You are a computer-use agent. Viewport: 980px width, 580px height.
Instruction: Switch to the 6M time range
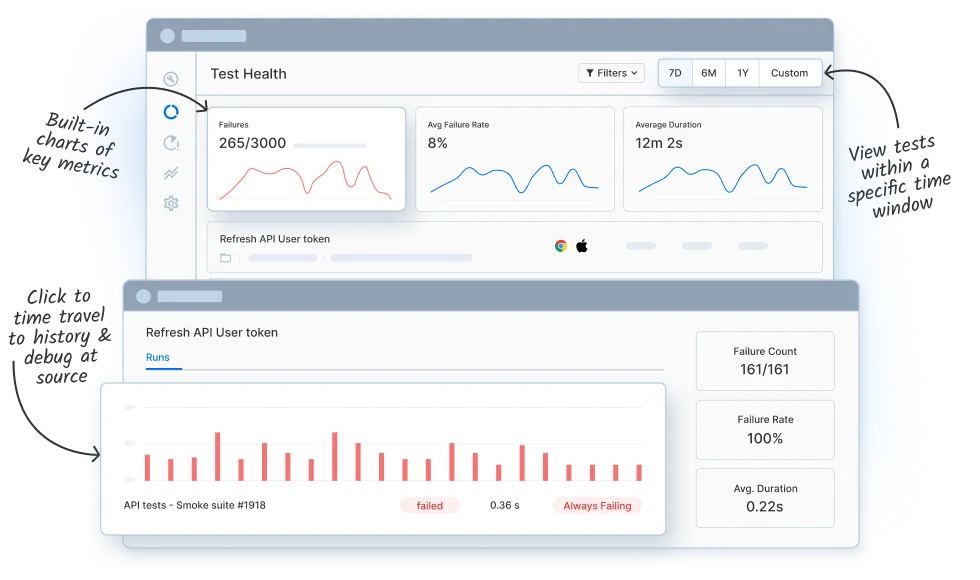[x=708, y=73]
